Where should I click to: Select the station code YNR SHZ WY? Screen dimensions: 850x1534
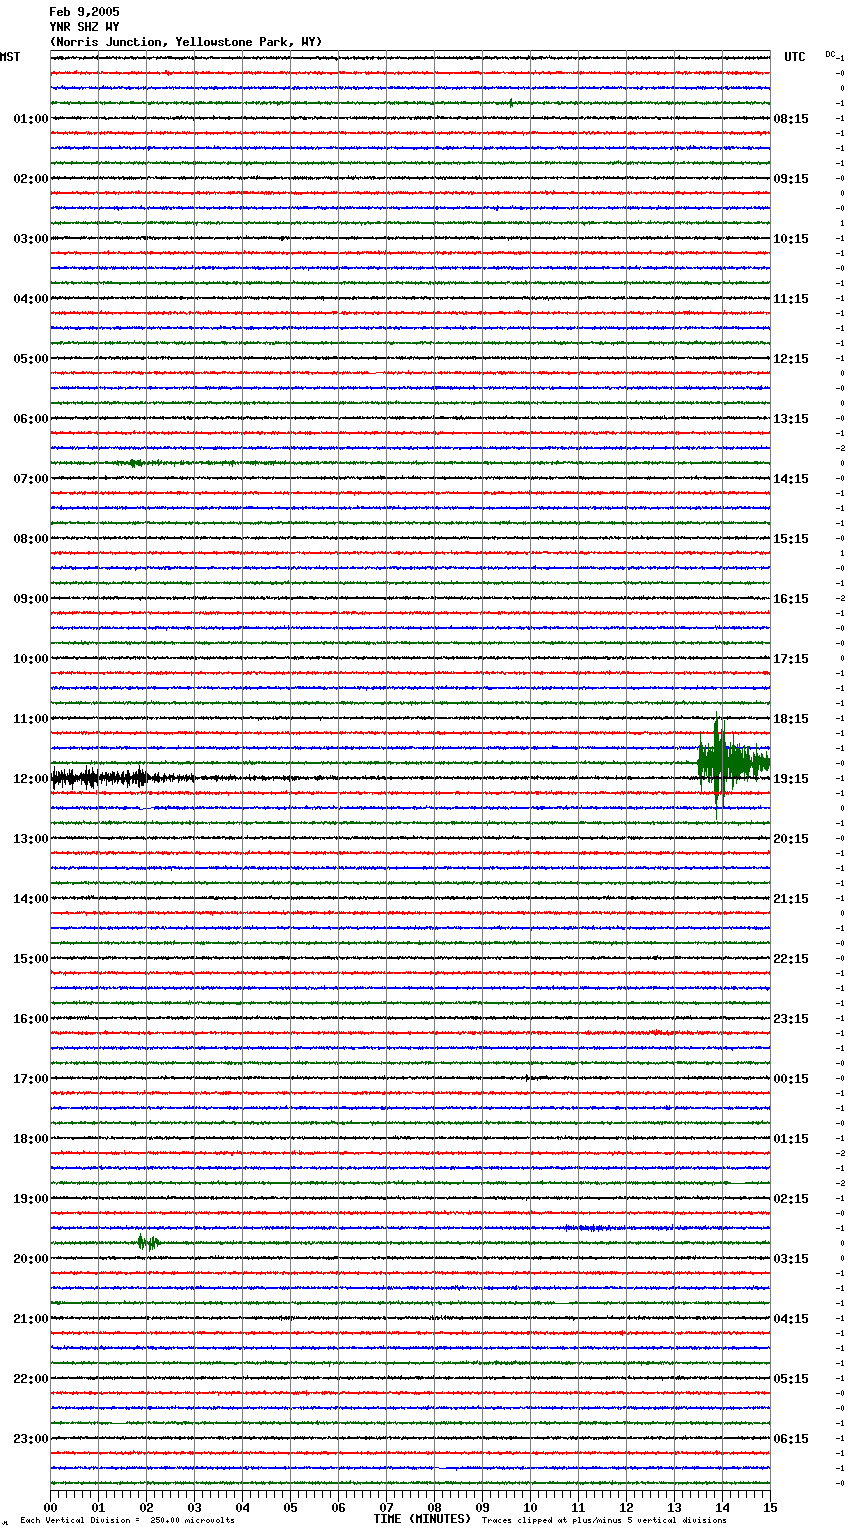pyautogui.click(x=84, y=27)
